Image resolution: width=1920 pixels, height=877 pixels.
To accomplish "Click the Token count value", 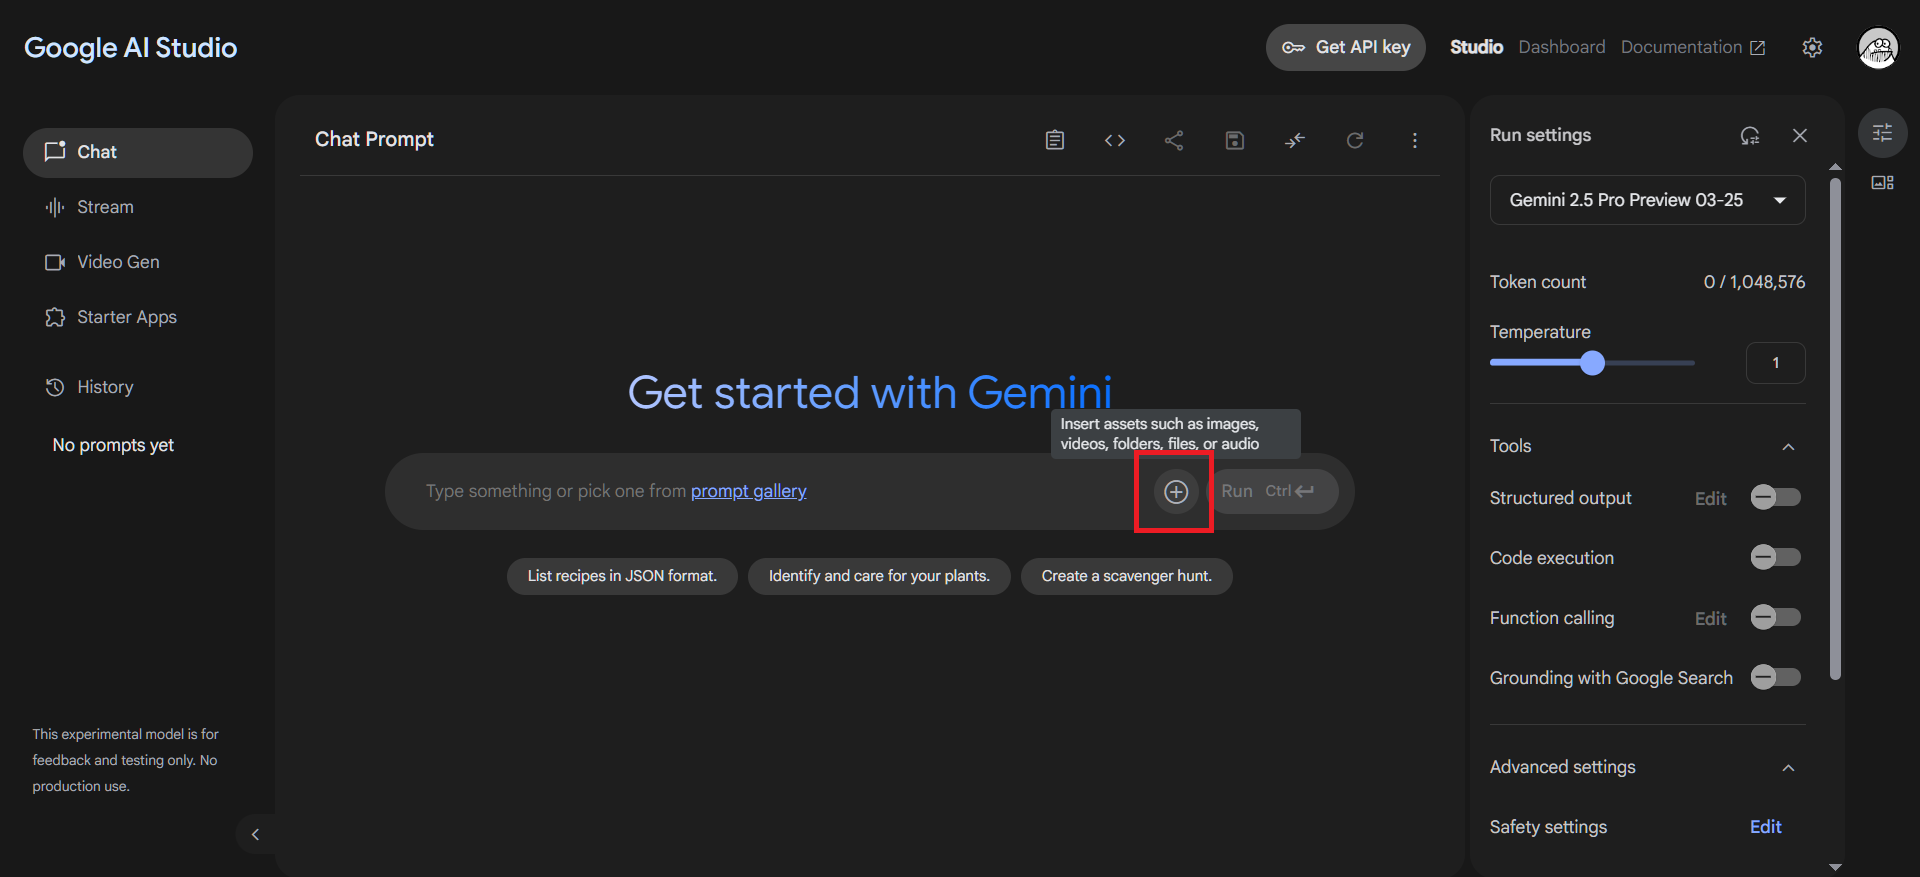I will [1754, 282].
